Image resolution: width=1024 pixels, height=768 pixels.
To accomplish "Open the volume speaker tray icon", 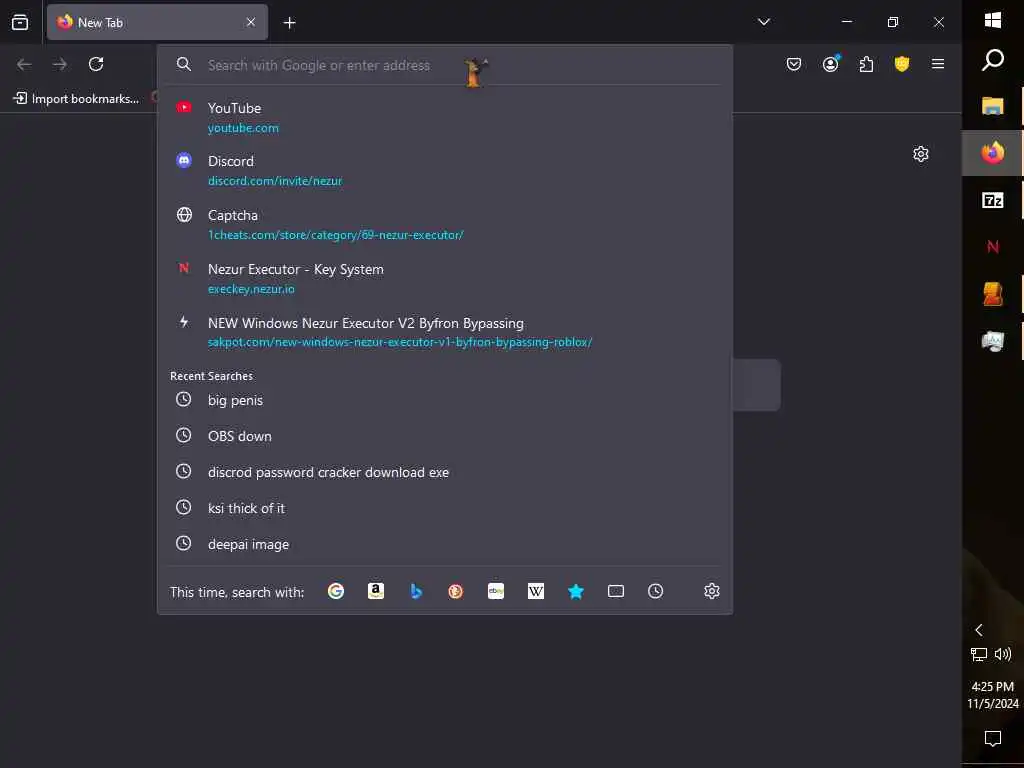I will 1003,654.
